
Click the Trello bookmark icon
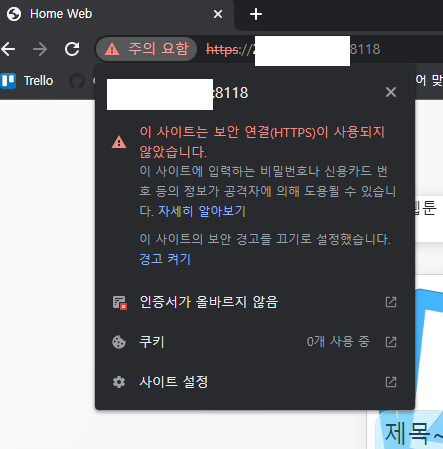(x=8, y=81)
